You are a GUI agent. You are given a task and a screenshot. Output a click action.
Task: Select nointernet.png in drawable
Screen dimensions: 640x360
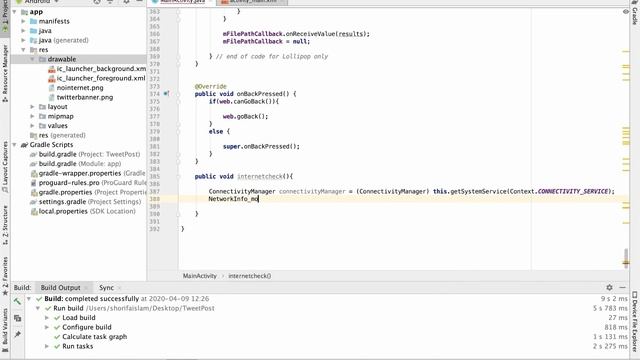pyautogui.click(x=80, y=88)
